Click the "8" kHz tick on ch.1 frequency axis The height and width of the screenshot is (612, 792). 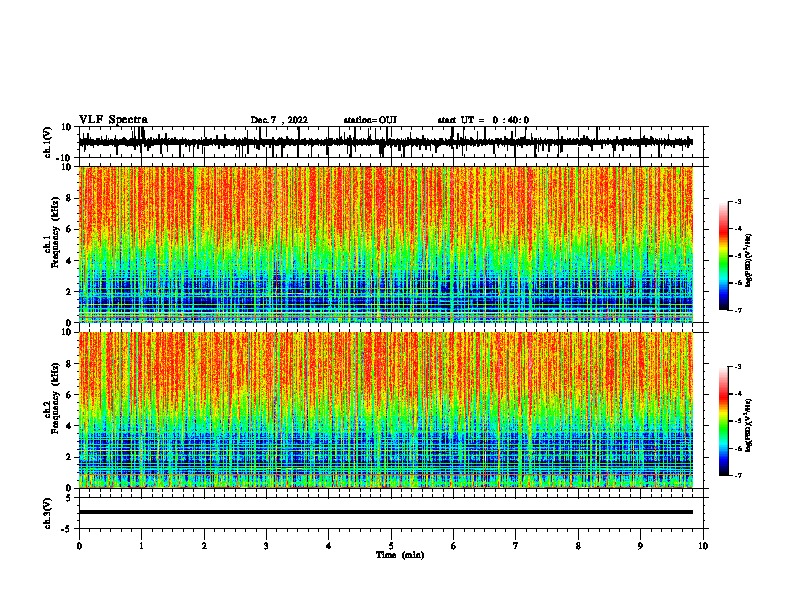pos(69,198)
